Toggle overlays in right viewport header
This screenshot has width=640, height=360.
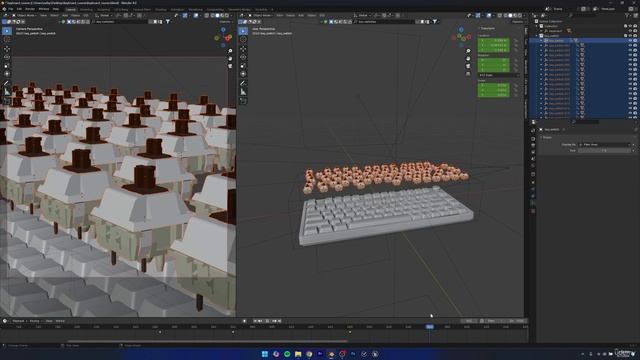(x=489, y=16)
